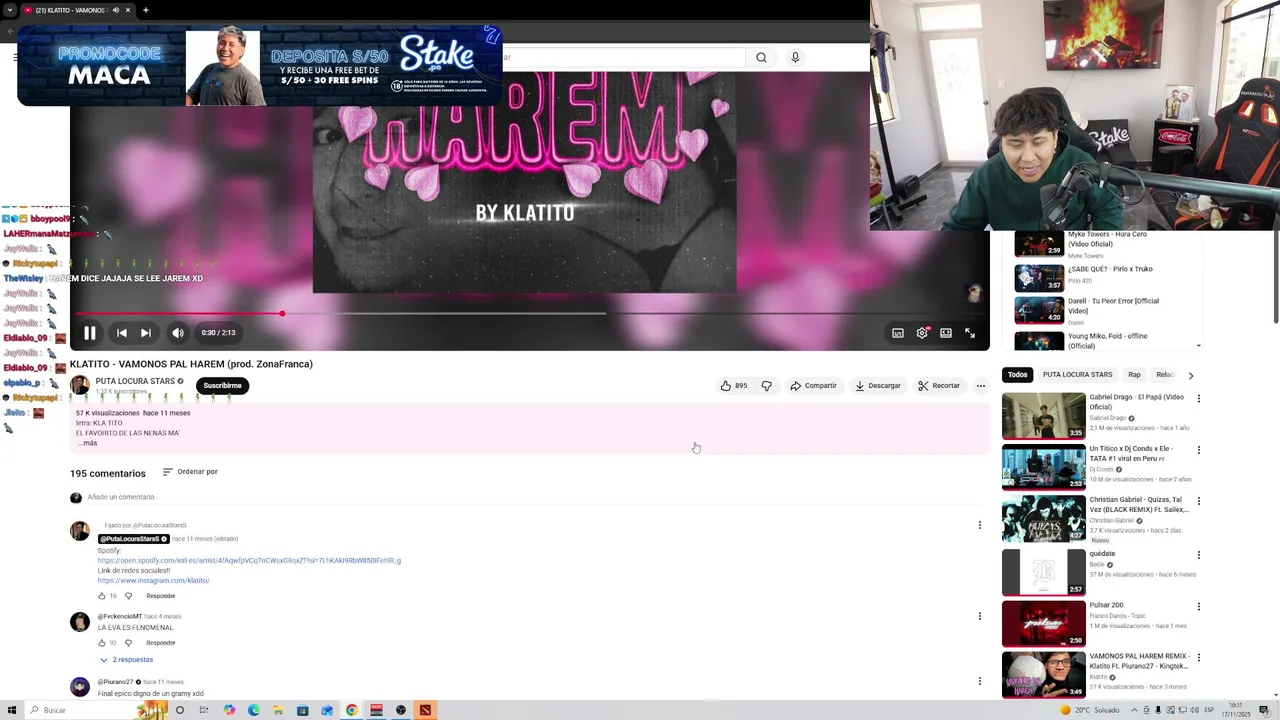Open Chrome from the taskbar

[352, 710]
